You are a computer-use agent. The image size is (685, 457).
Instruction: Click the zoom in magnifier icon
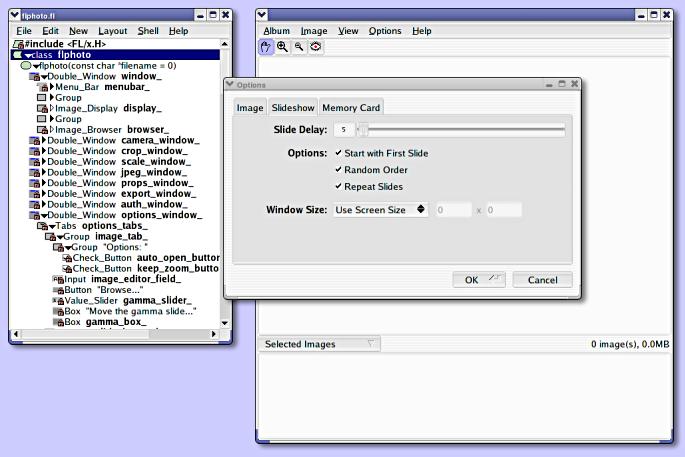[282, 46]
